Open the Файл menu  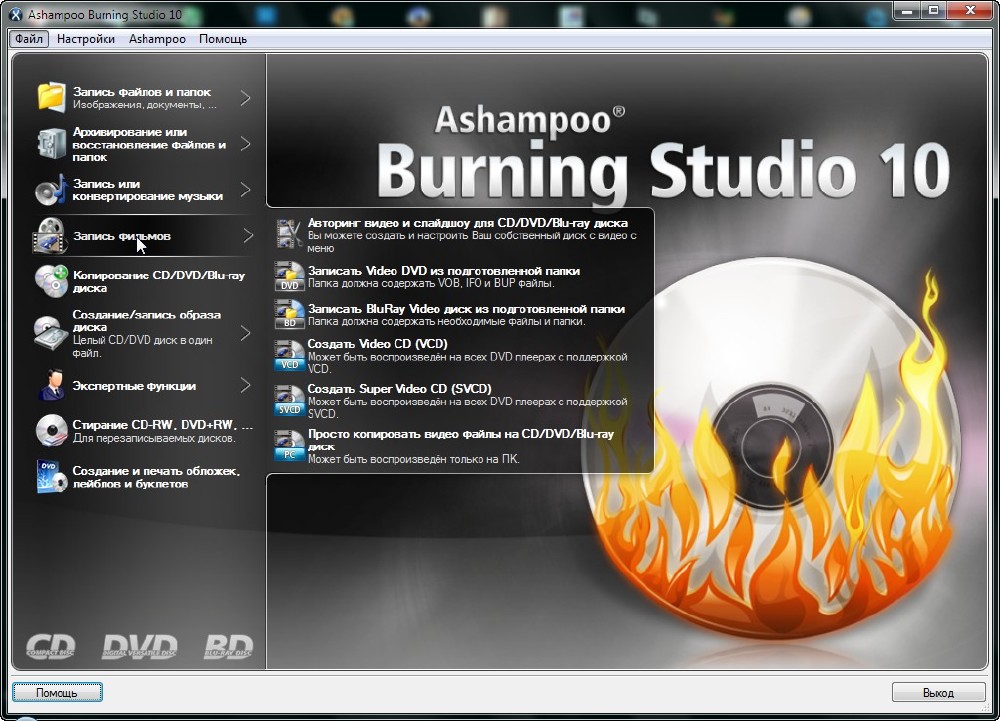click(29, 39)
